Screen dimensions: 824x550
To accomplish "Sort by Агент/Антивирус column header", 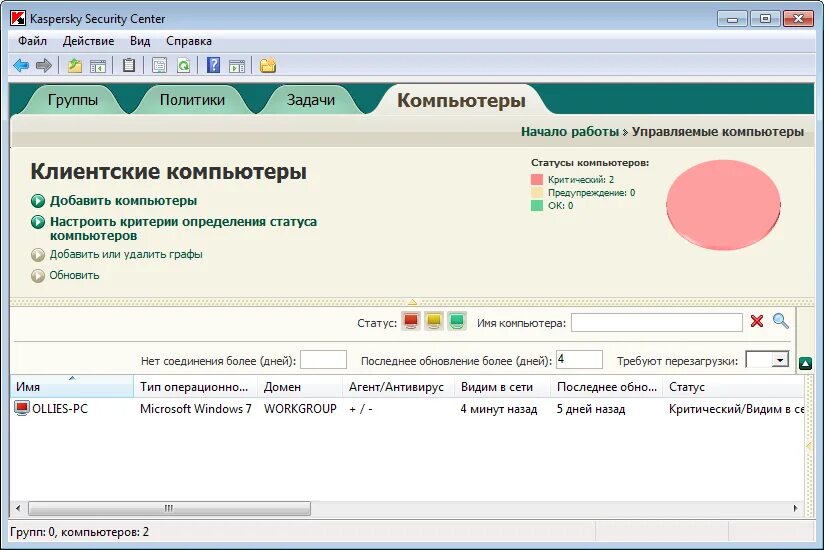I will tap(398, 387).
